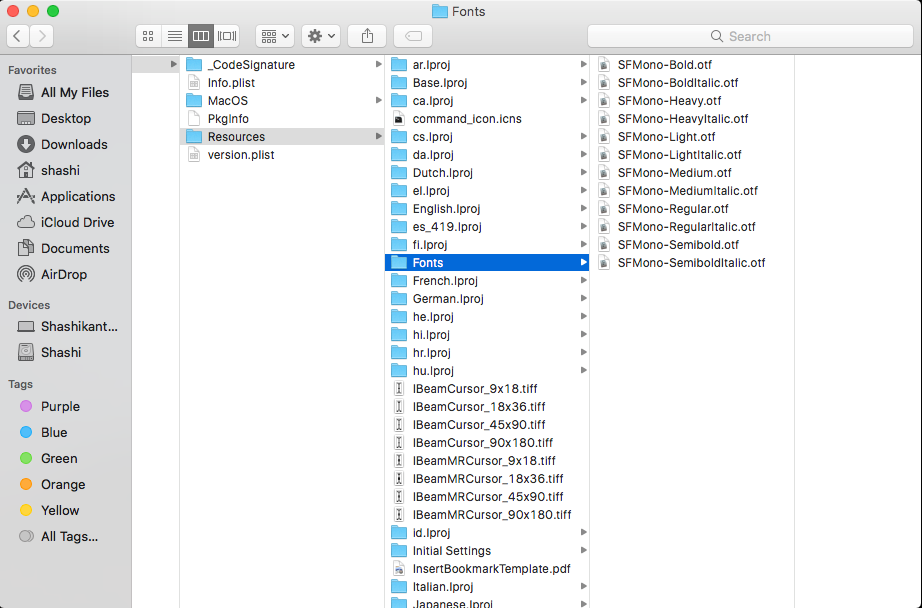The width and height of the screenshot is (922, 608).
Task: Expand arrow next to MacOS folder
Action: pos(379,101)
